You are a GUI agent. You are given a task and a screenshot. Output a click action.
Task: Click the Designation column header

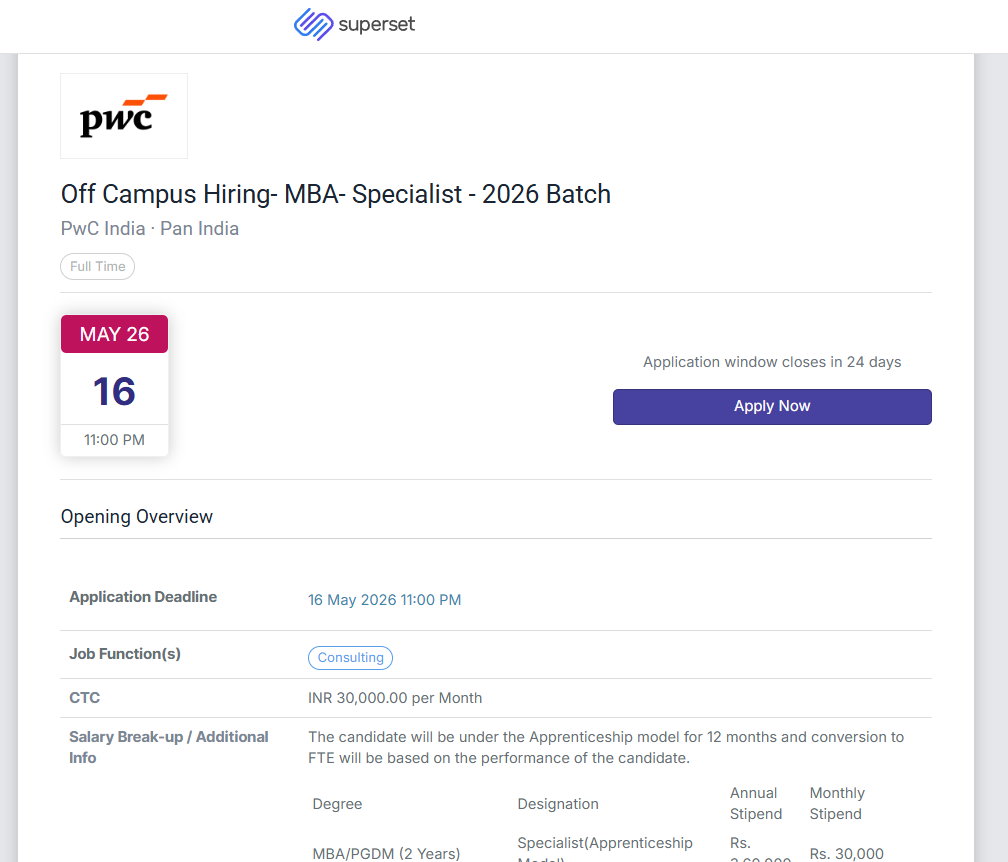(x=558, y=804)
